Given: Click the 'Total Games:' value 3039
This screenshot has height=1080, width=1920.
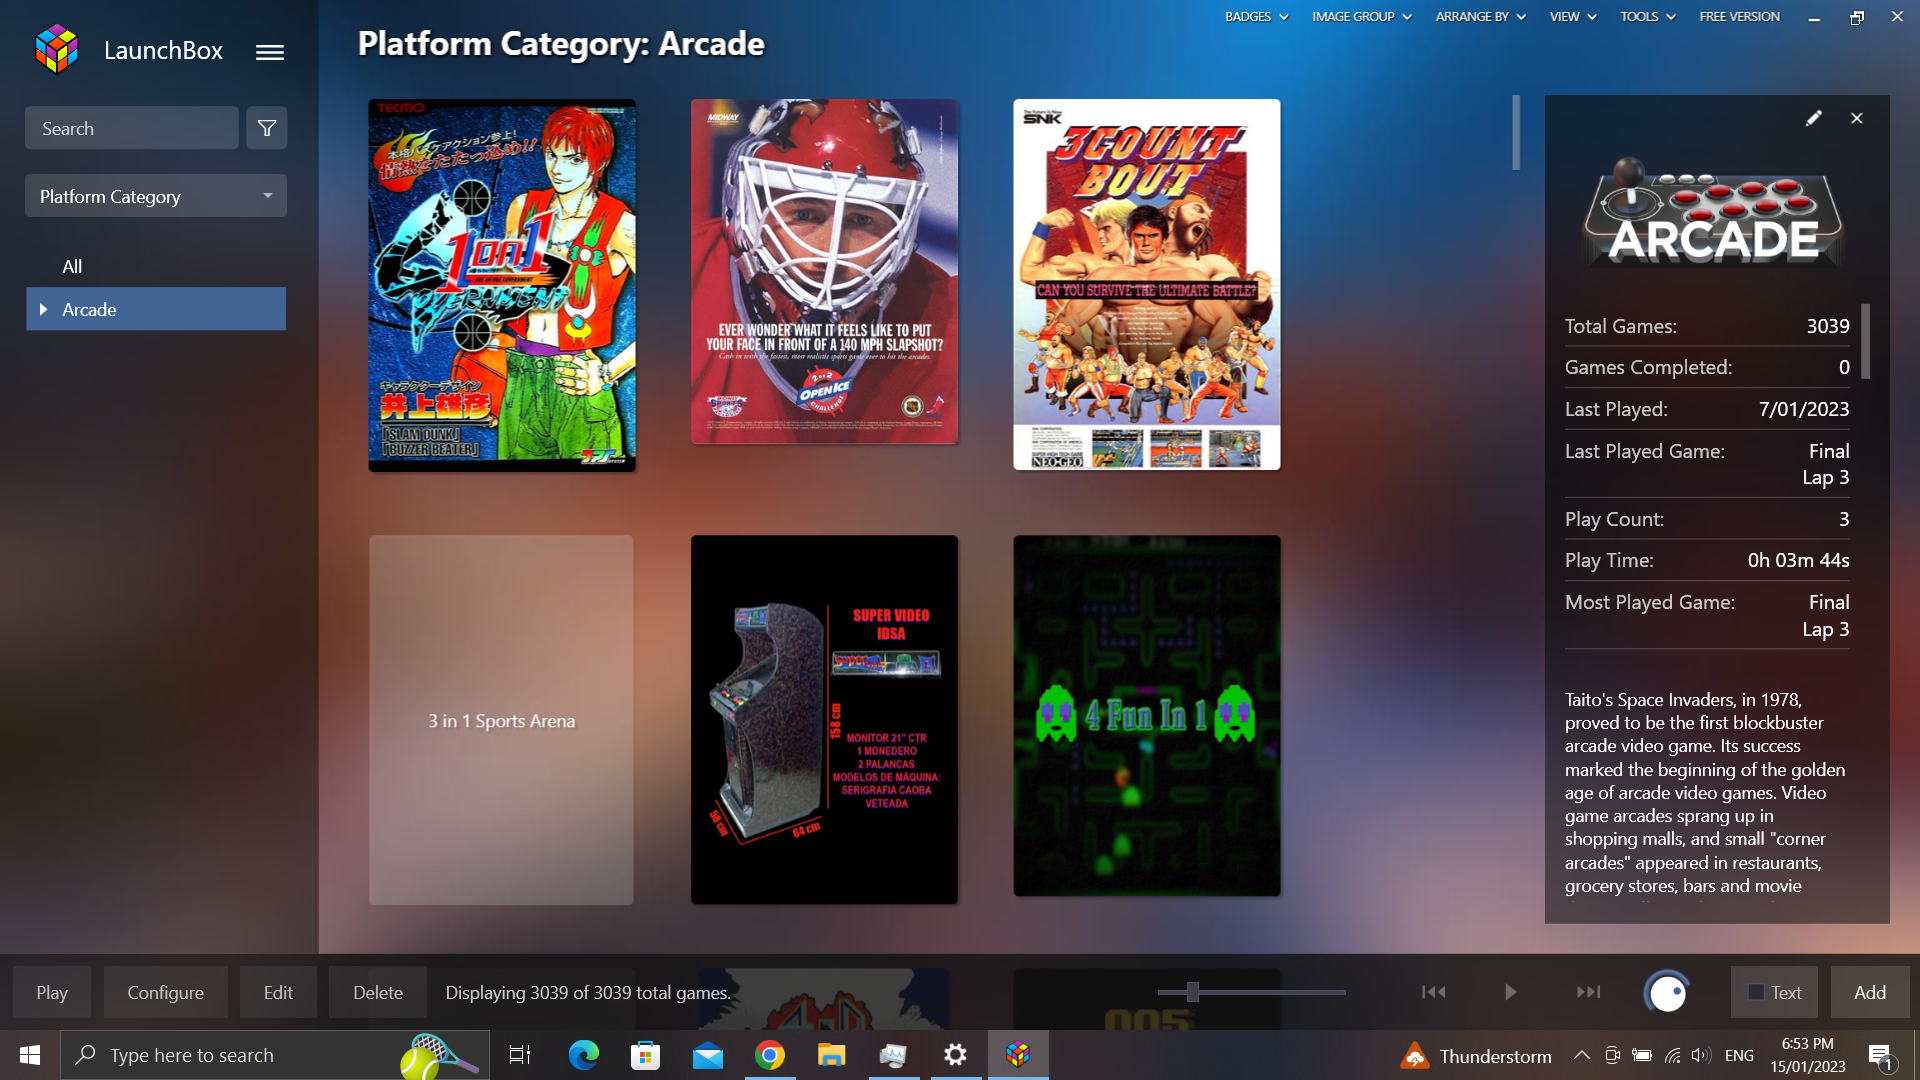Looking at the screenshot, I should [x=1827, y=326].
